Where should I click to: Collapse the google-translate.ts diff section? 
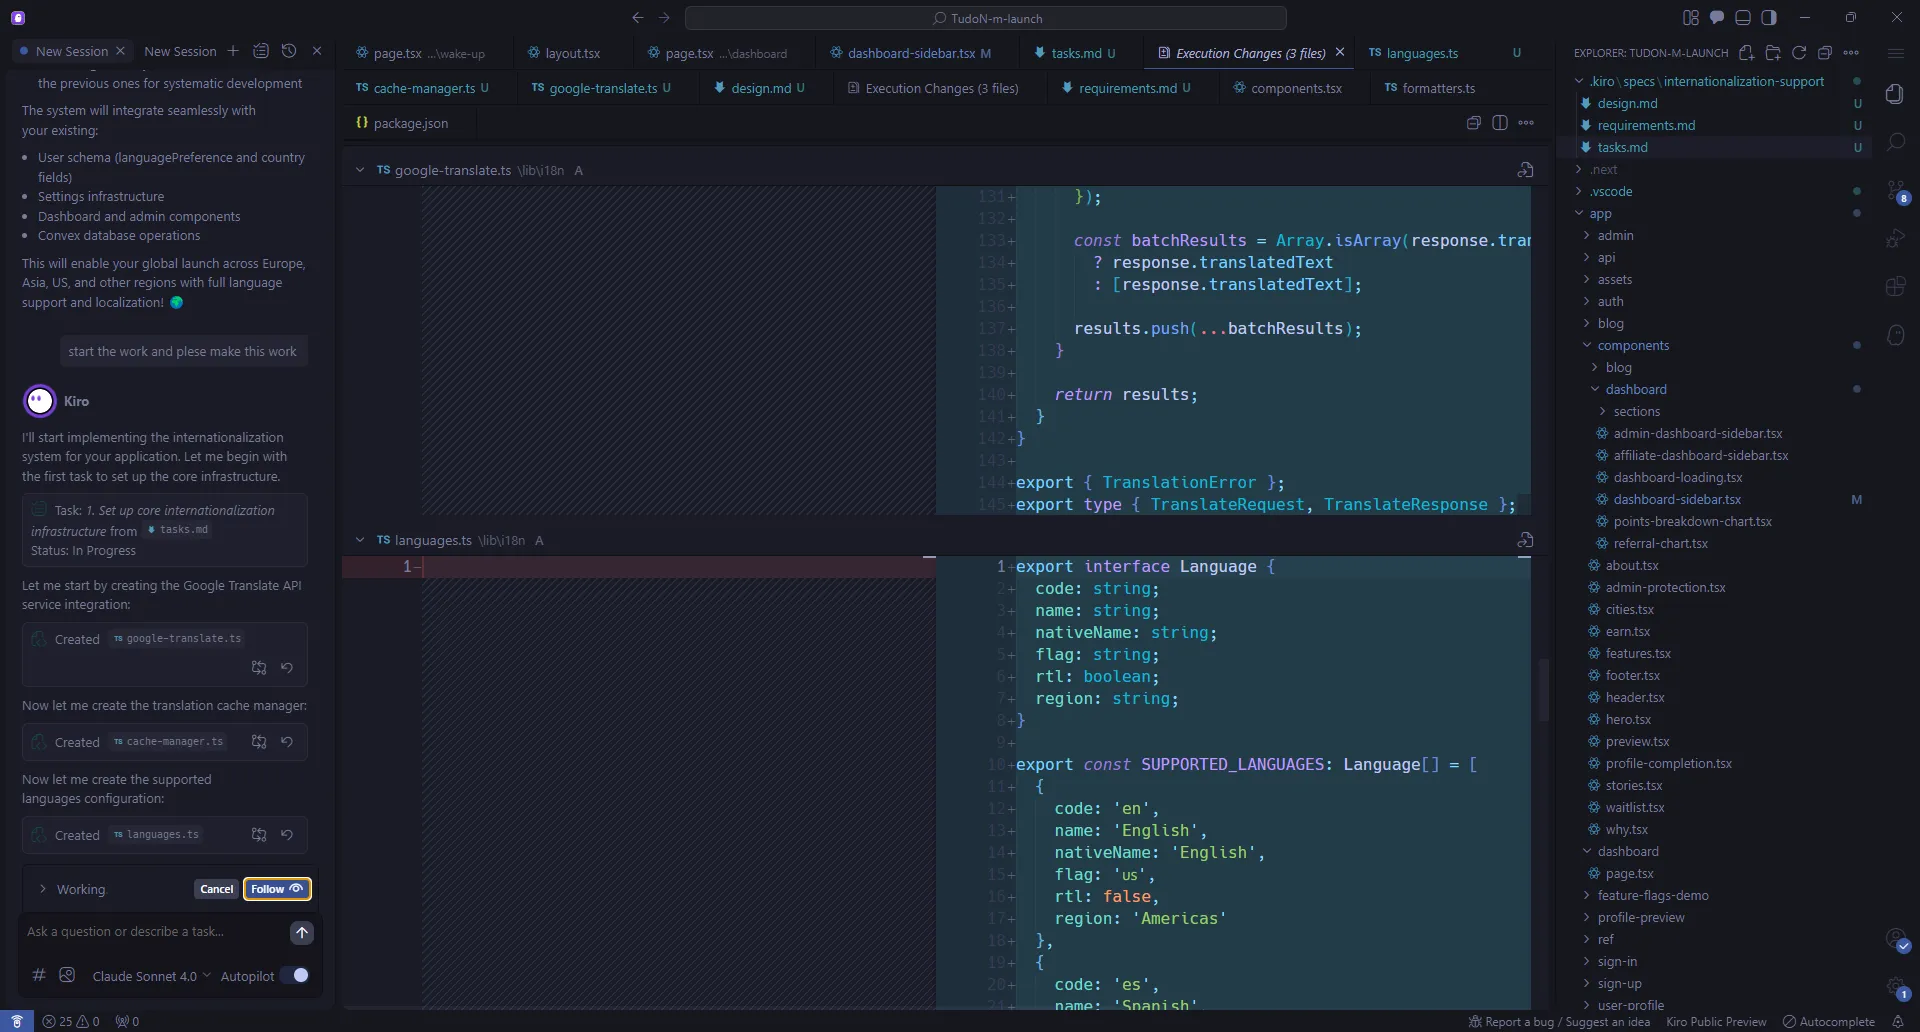click(360, 170)
